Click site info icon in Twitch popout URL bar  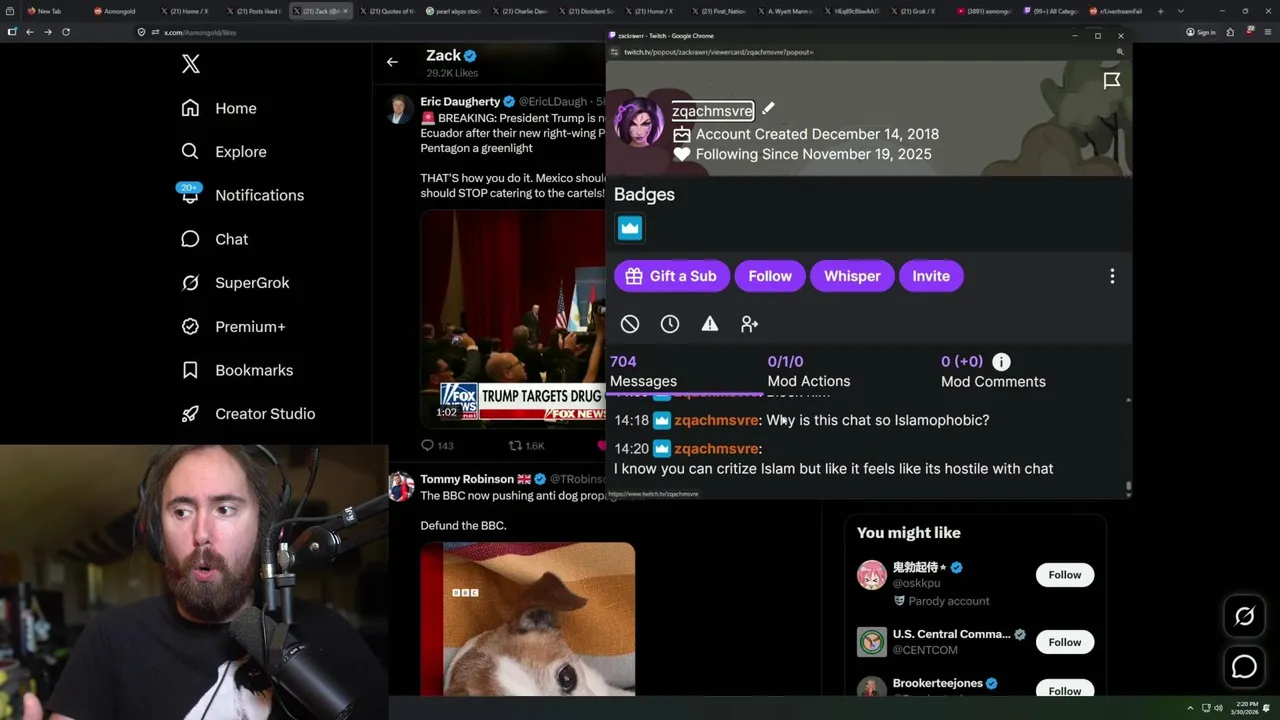coord(614,51)
